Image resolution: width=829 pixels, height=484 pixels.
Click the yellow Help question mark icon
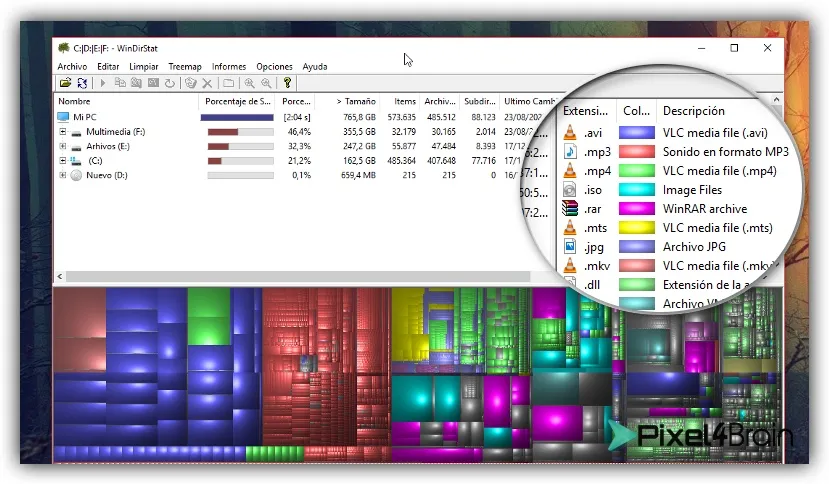point(287,83)
